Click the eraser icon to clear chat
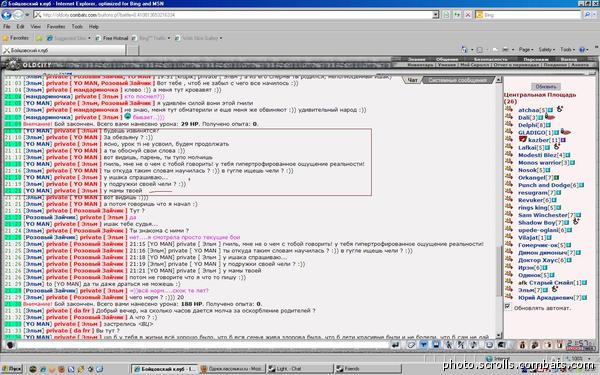 pos(411,345)
